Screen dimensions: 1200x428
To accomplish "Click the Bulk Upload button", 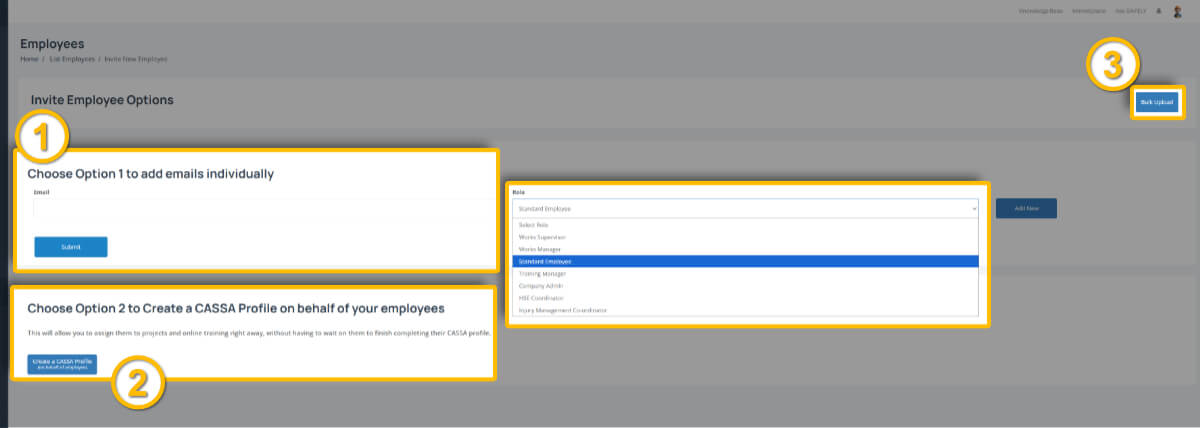I will tap(1156, 101).
